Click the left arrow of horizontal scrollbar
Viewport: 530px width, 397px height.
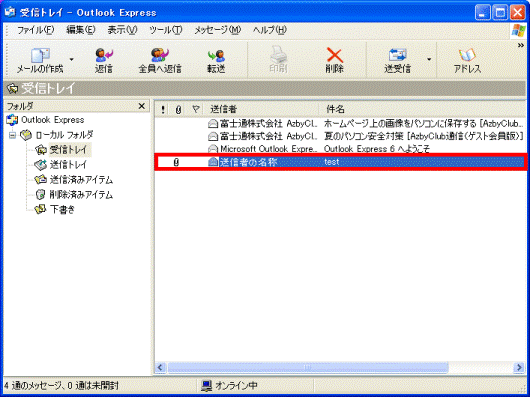click(x=160, y=367)
